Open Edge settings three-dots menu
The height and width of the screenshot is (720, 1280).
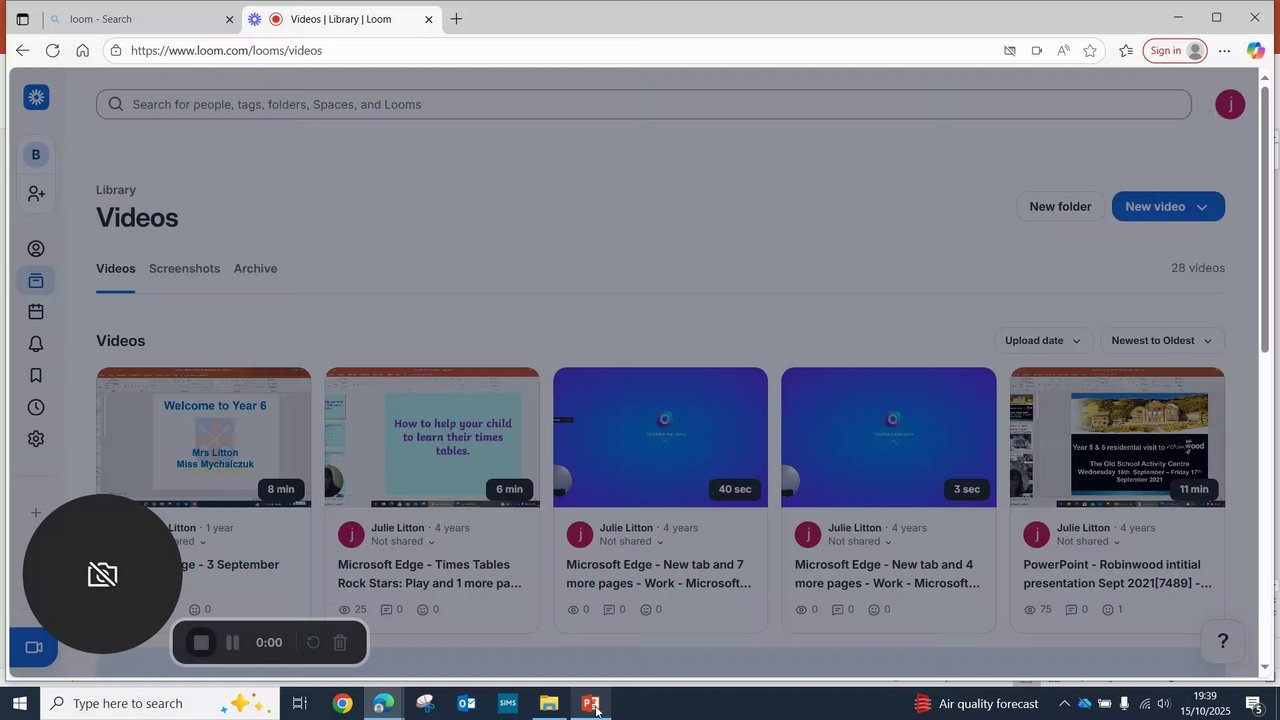coord(1225,51)
